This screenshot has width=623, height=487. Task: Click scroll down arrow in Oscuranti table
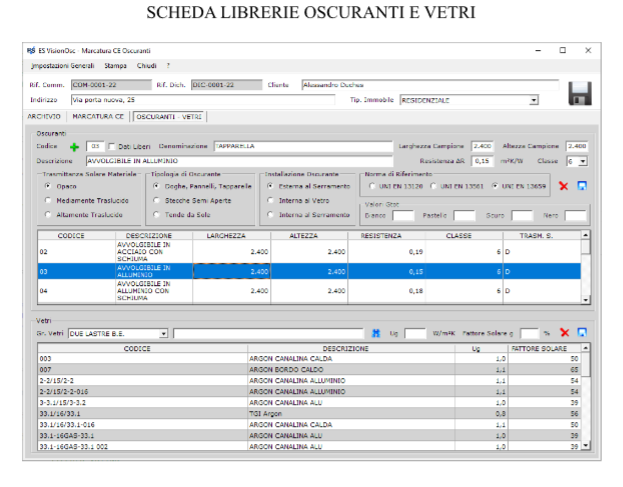585,300
